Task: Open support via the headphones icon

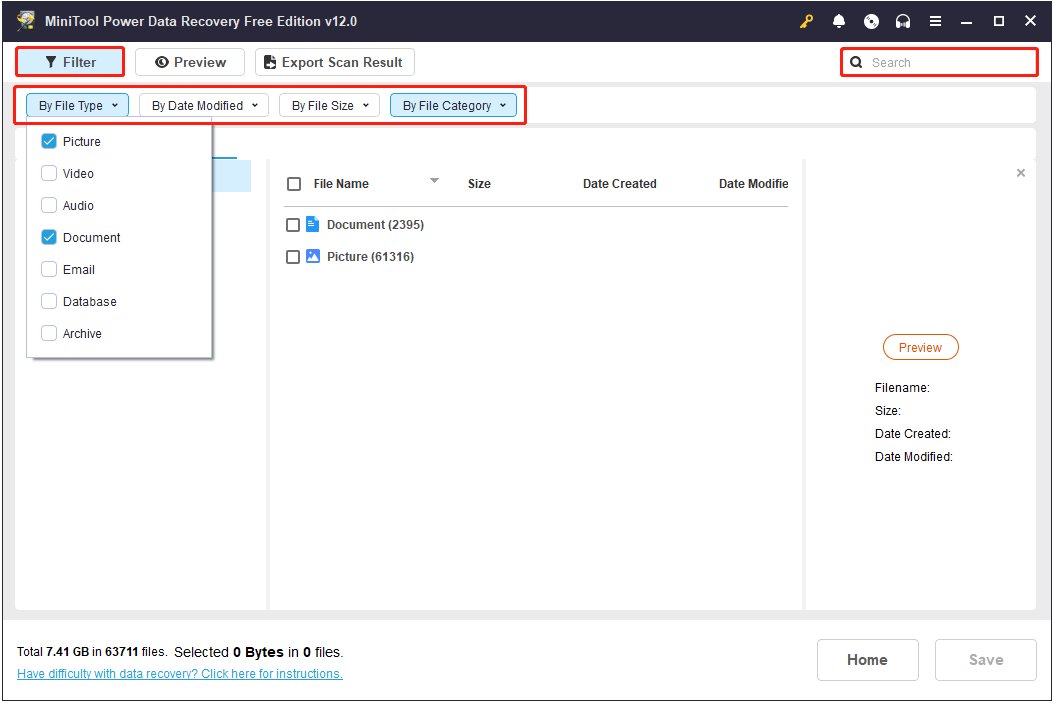Action: [x=903, y=21]
